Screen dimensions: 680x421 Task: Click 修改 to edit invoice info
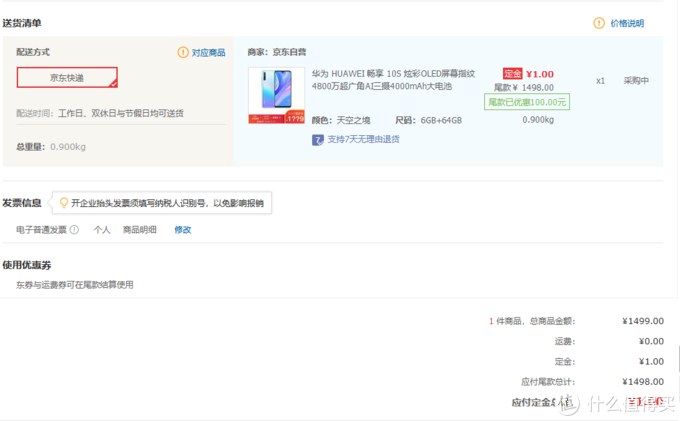[183, 230]
